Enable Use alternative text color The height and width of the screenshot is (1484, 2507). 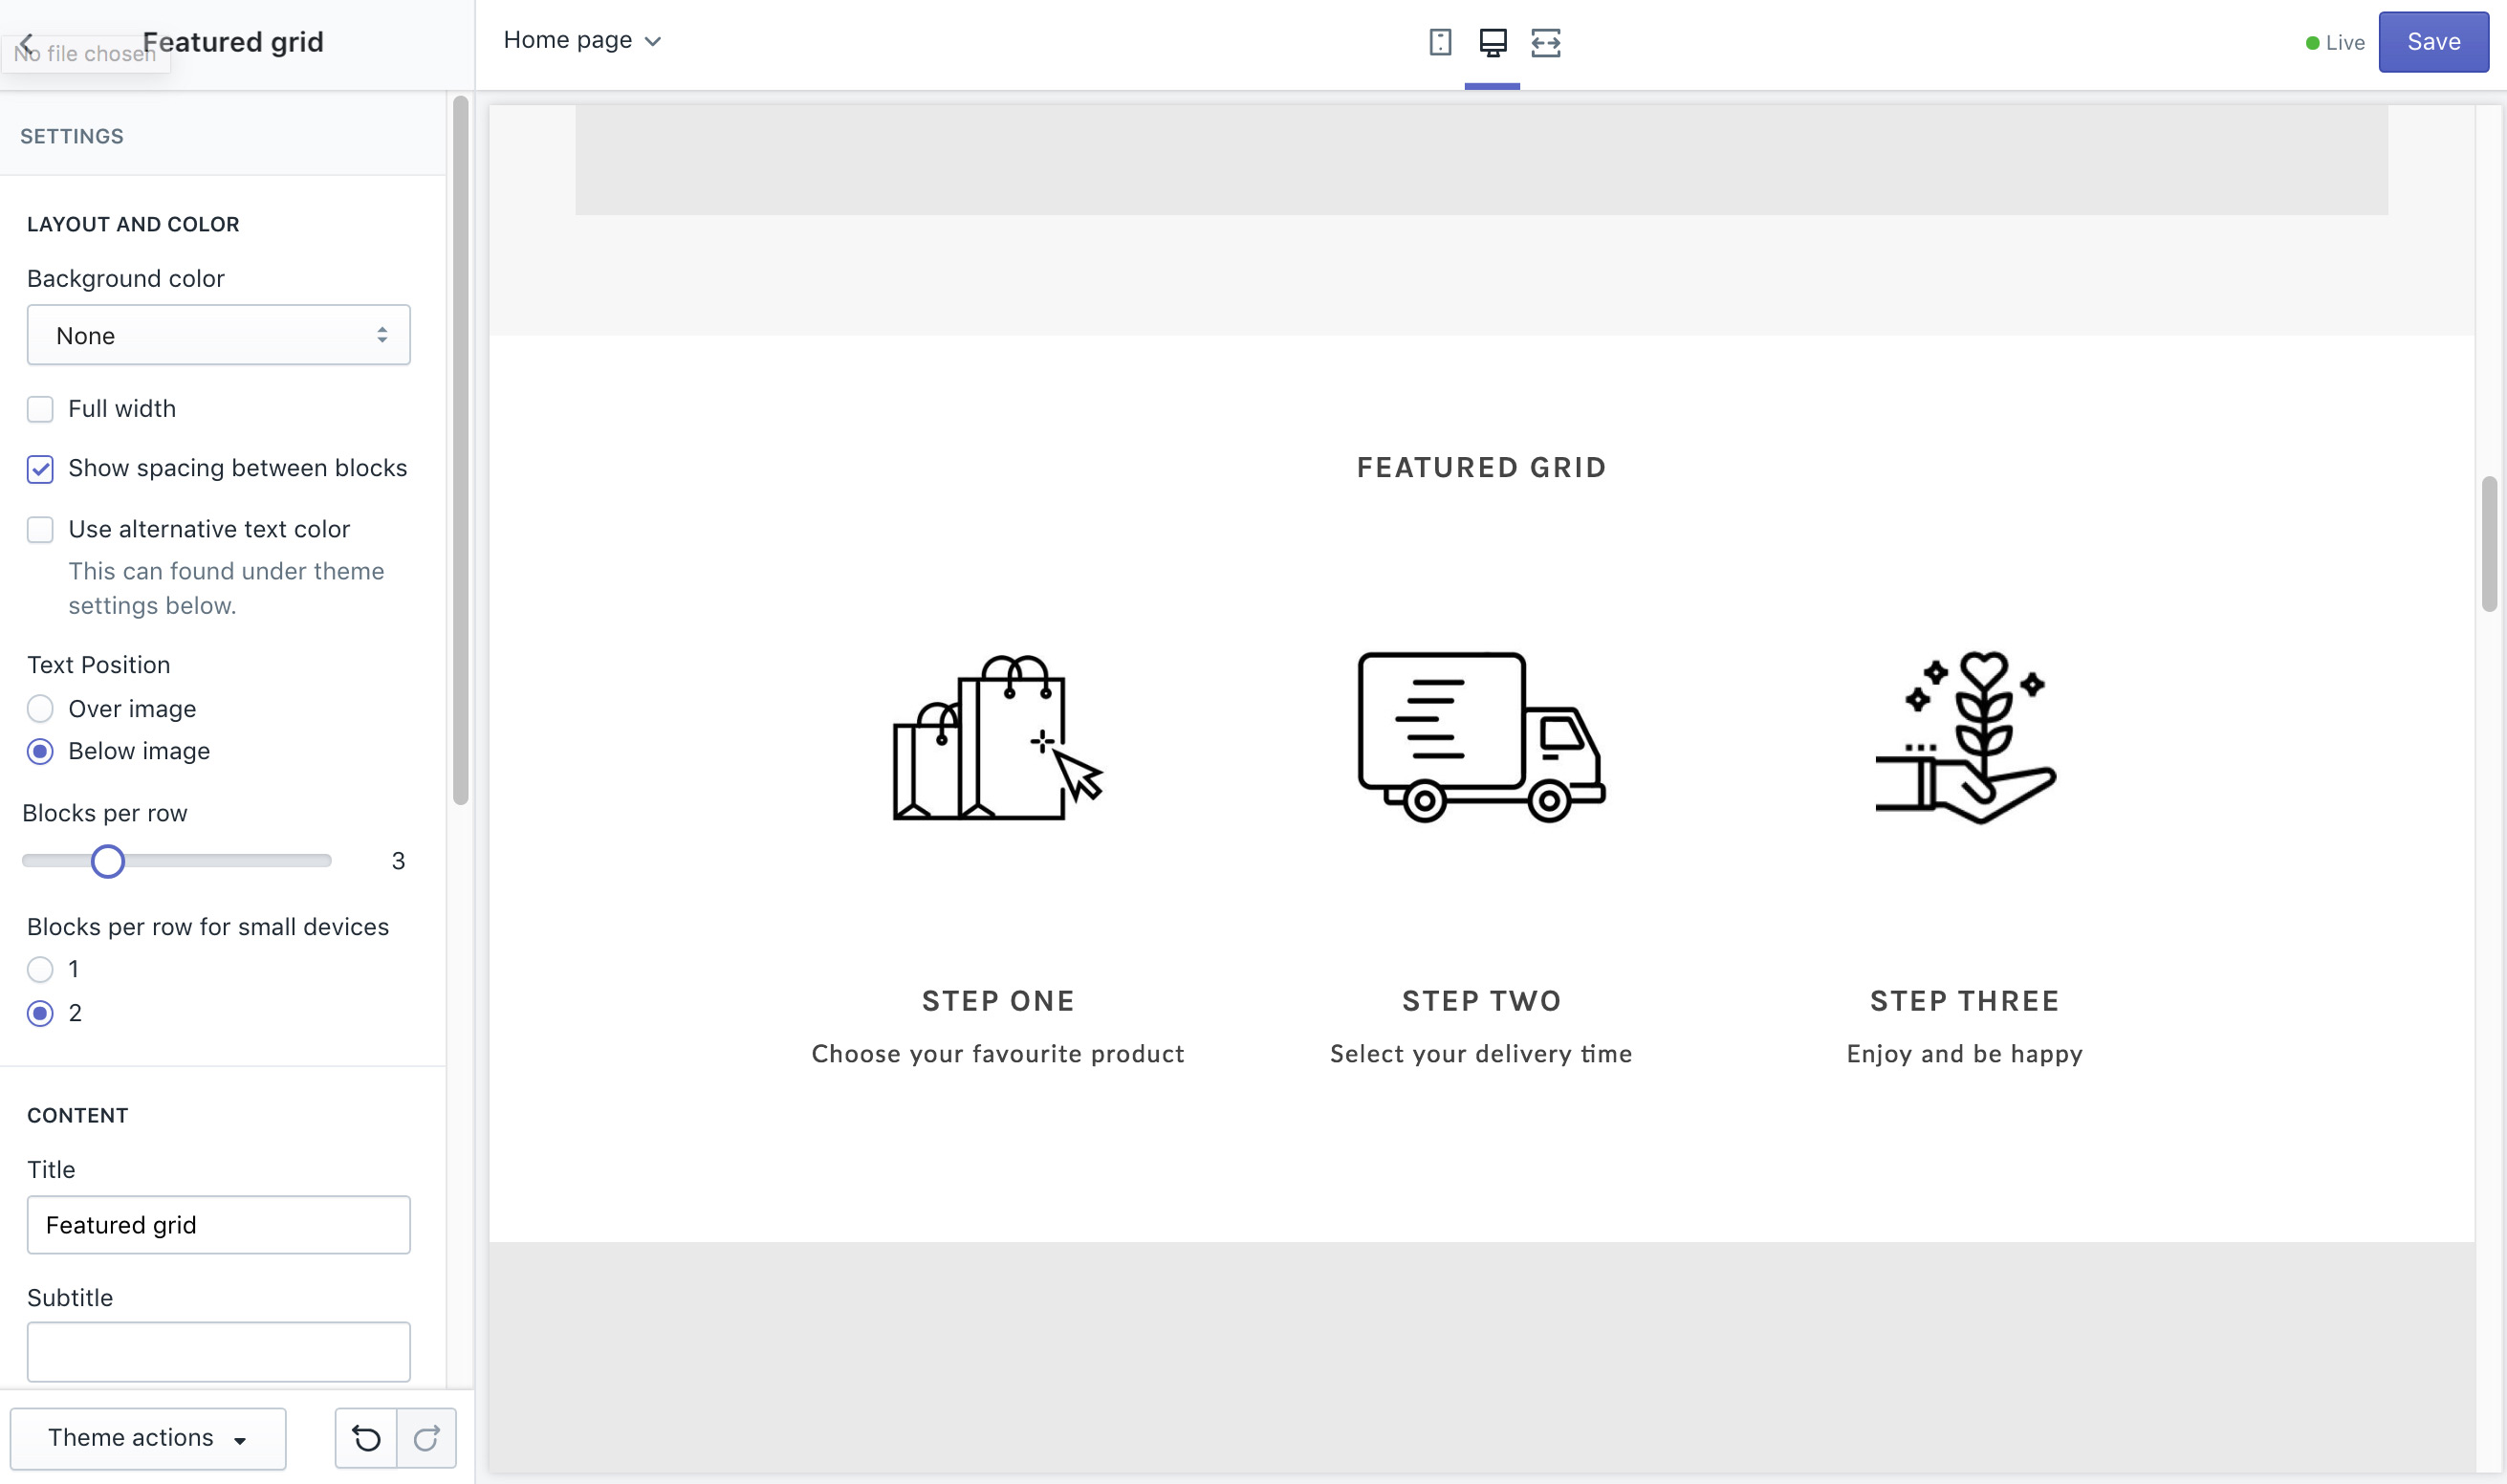click(40, 529)
